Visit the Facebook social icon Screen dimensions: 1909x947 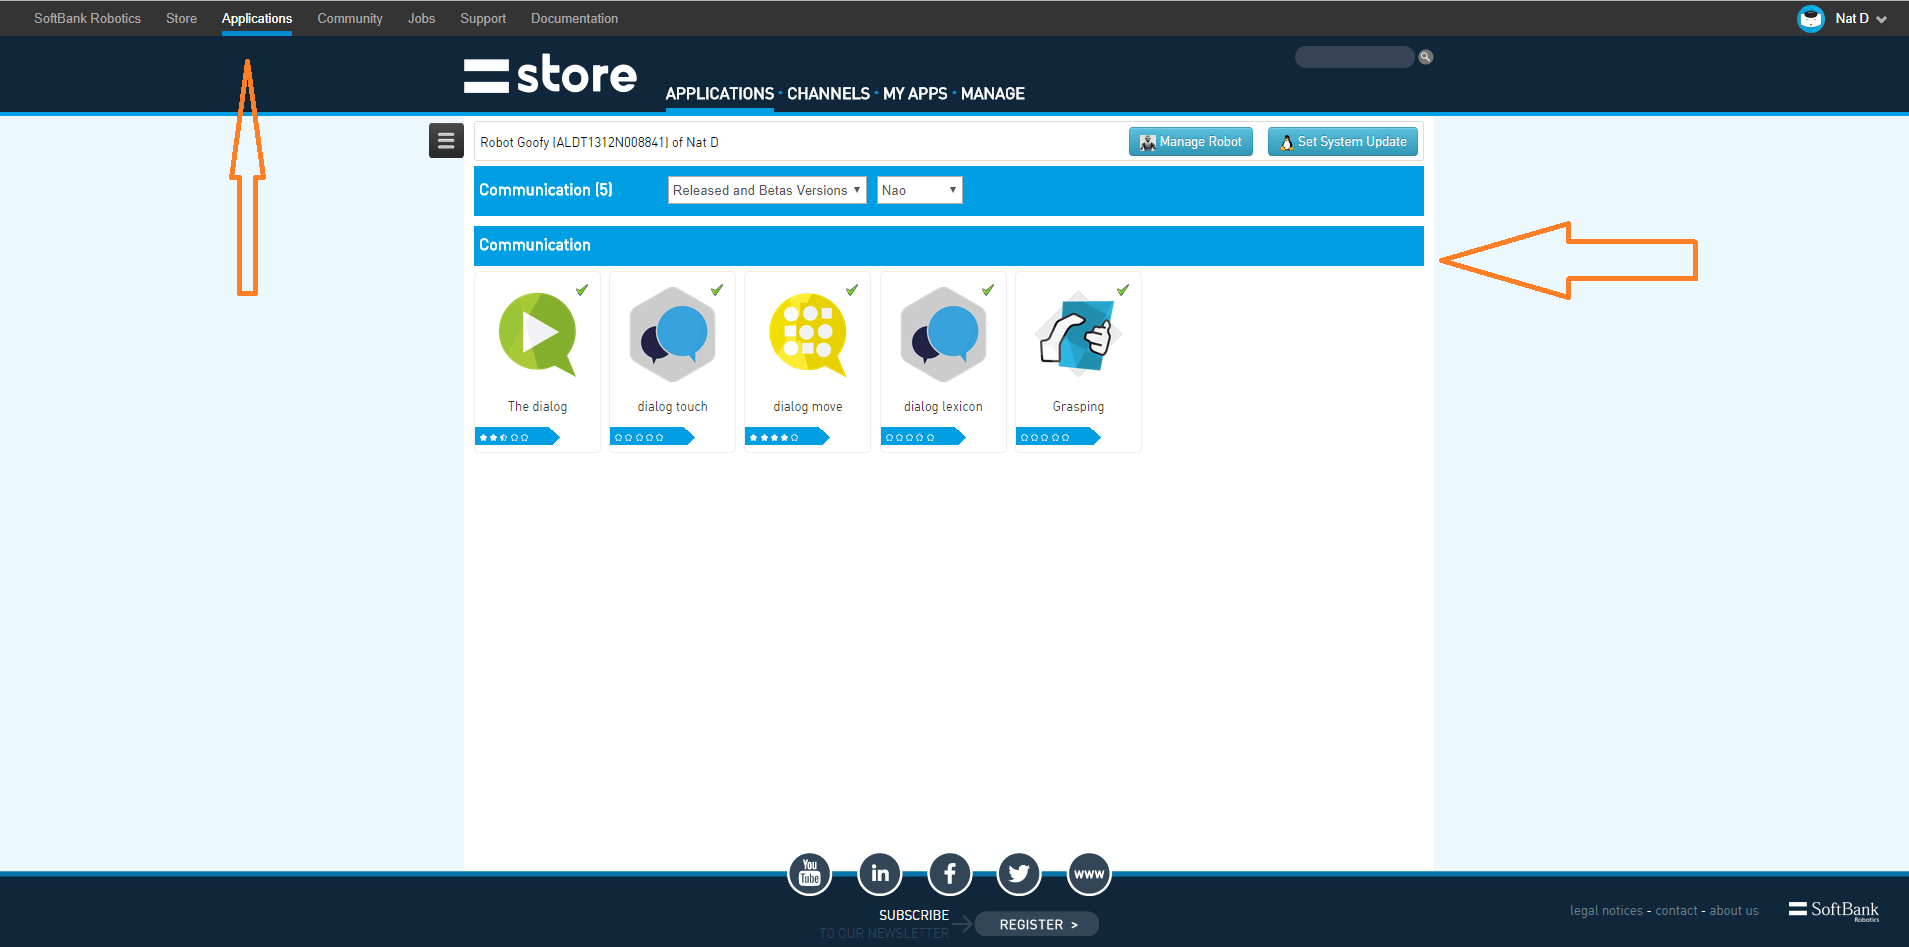click(950, 874)
